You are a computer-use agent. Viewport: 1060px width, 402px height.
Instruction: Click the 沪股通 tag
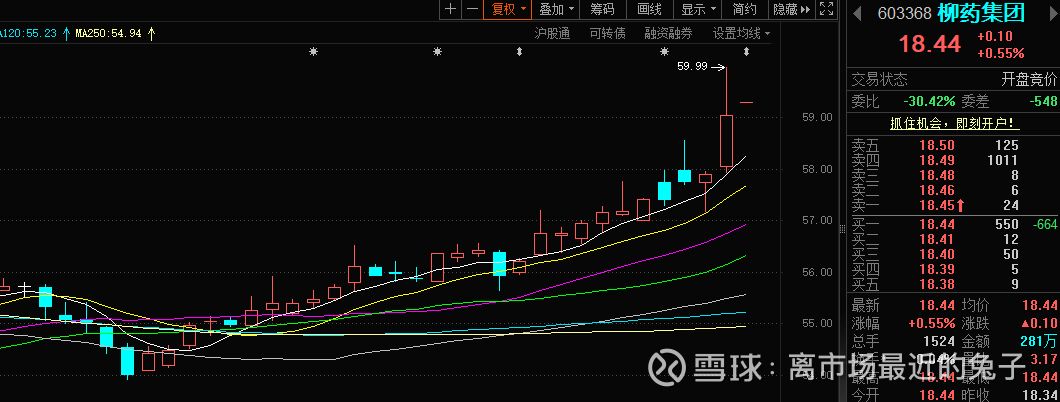click(x=552, y=33)
